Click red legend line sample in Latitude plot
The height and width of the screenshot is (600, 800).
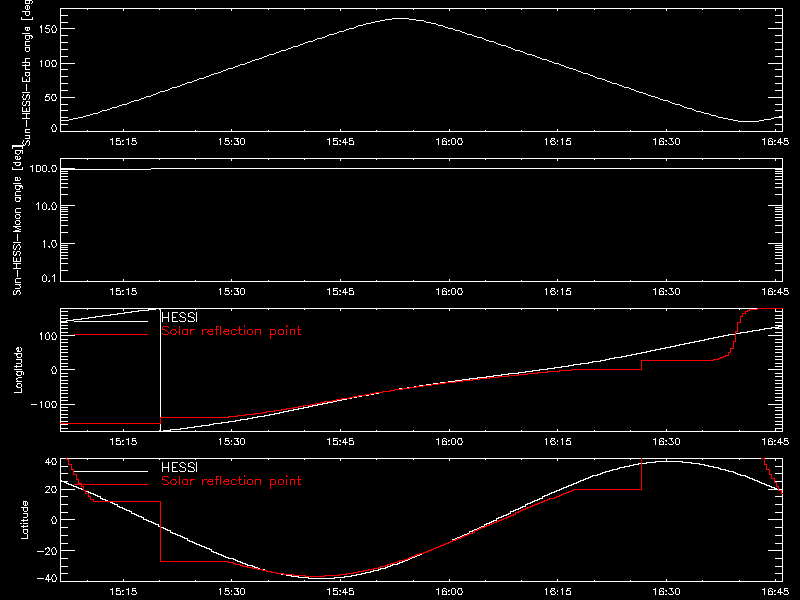[111, 485]
